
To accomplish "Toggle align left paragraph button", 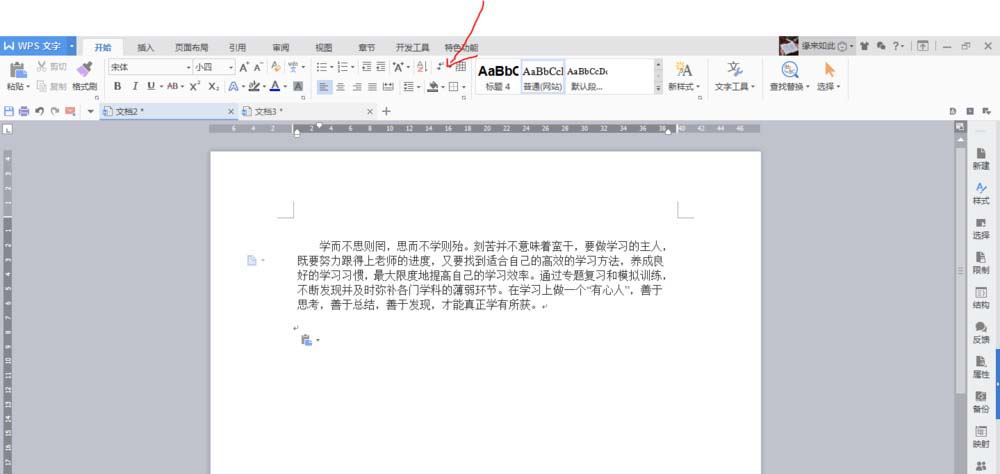I will pyautogui.click(x=325, y=86).
